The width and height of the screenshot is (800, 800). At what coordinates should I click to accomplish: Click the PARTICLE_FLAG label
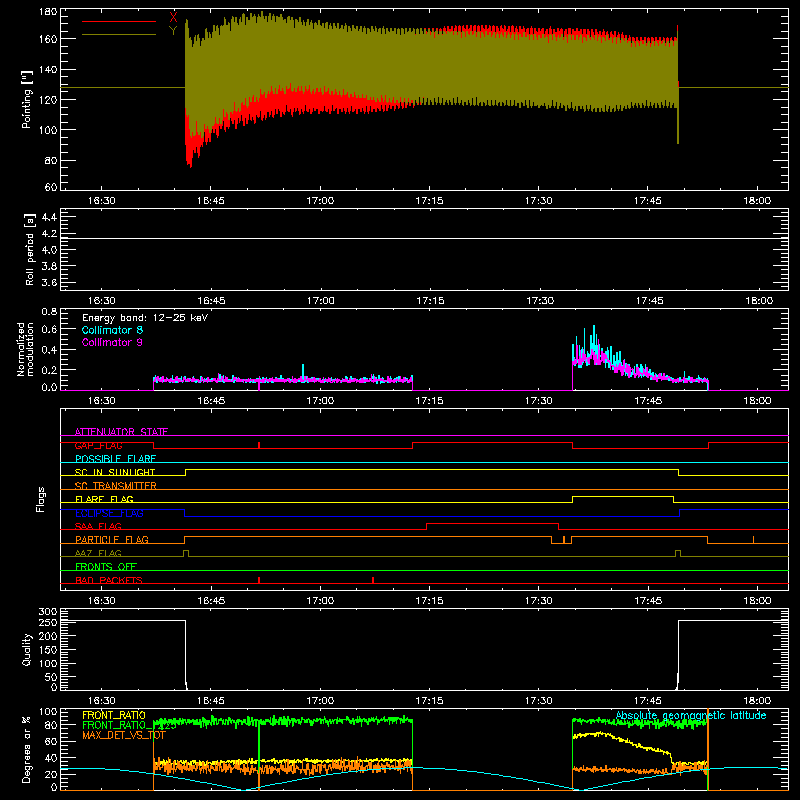(x=112, y=539)
